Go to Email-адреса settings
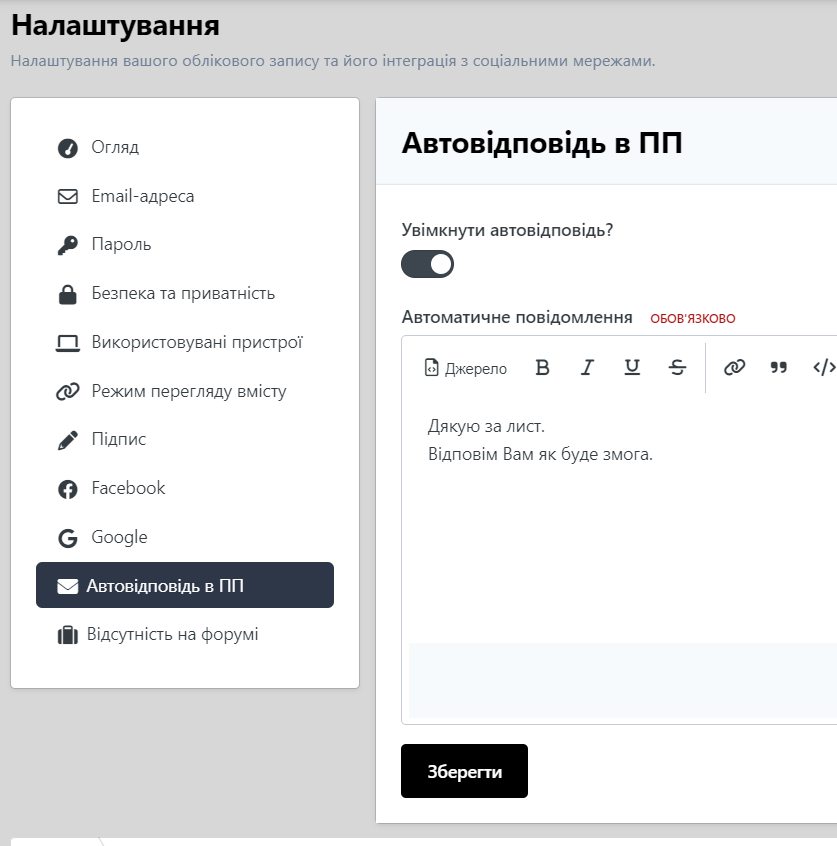 click(x=142, y=197)
